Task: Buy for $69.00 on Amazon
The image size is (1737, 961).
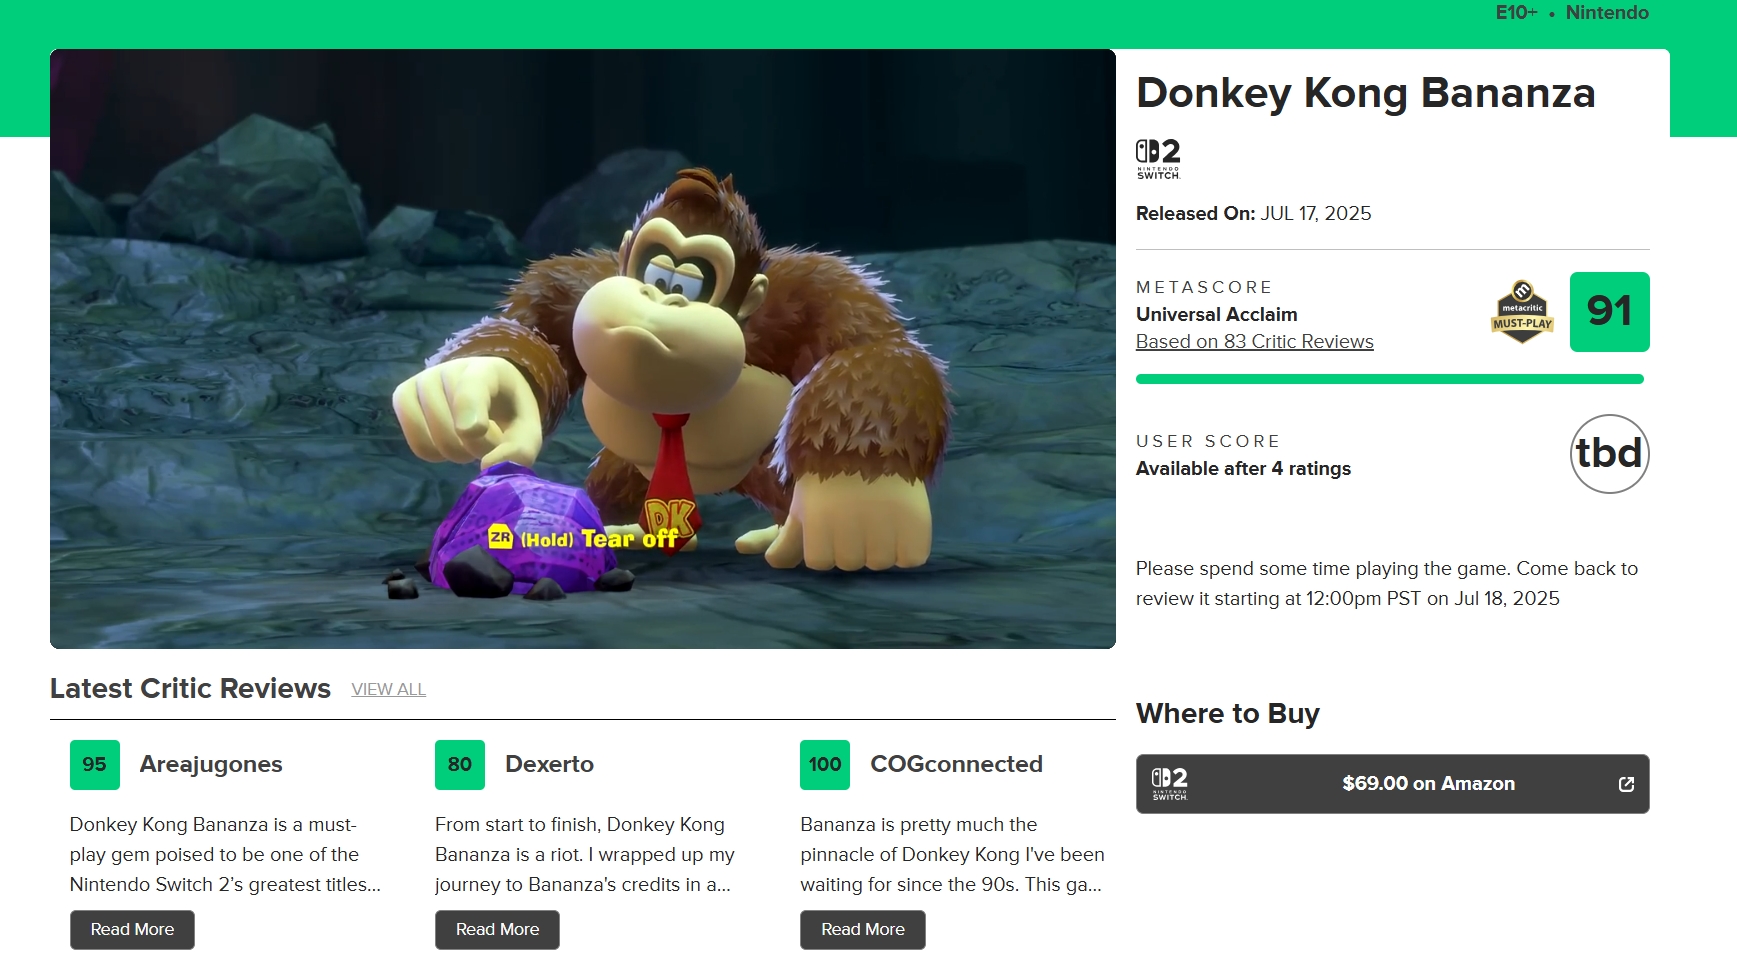Action: point(1427,784)
